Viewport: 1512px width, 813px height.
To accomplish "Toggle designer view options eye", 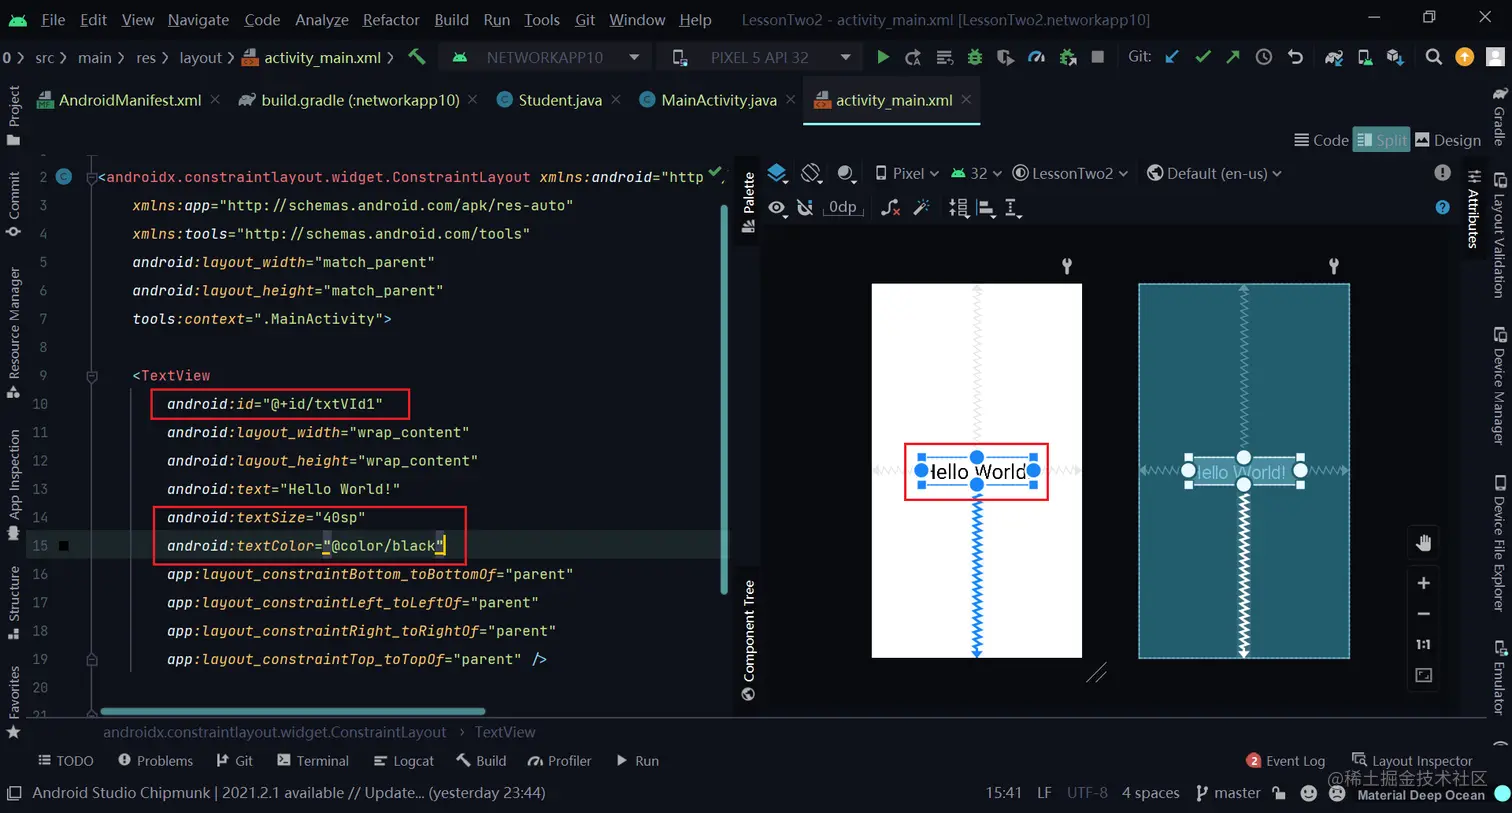I will pyautogui.click(x=778, y=208).
